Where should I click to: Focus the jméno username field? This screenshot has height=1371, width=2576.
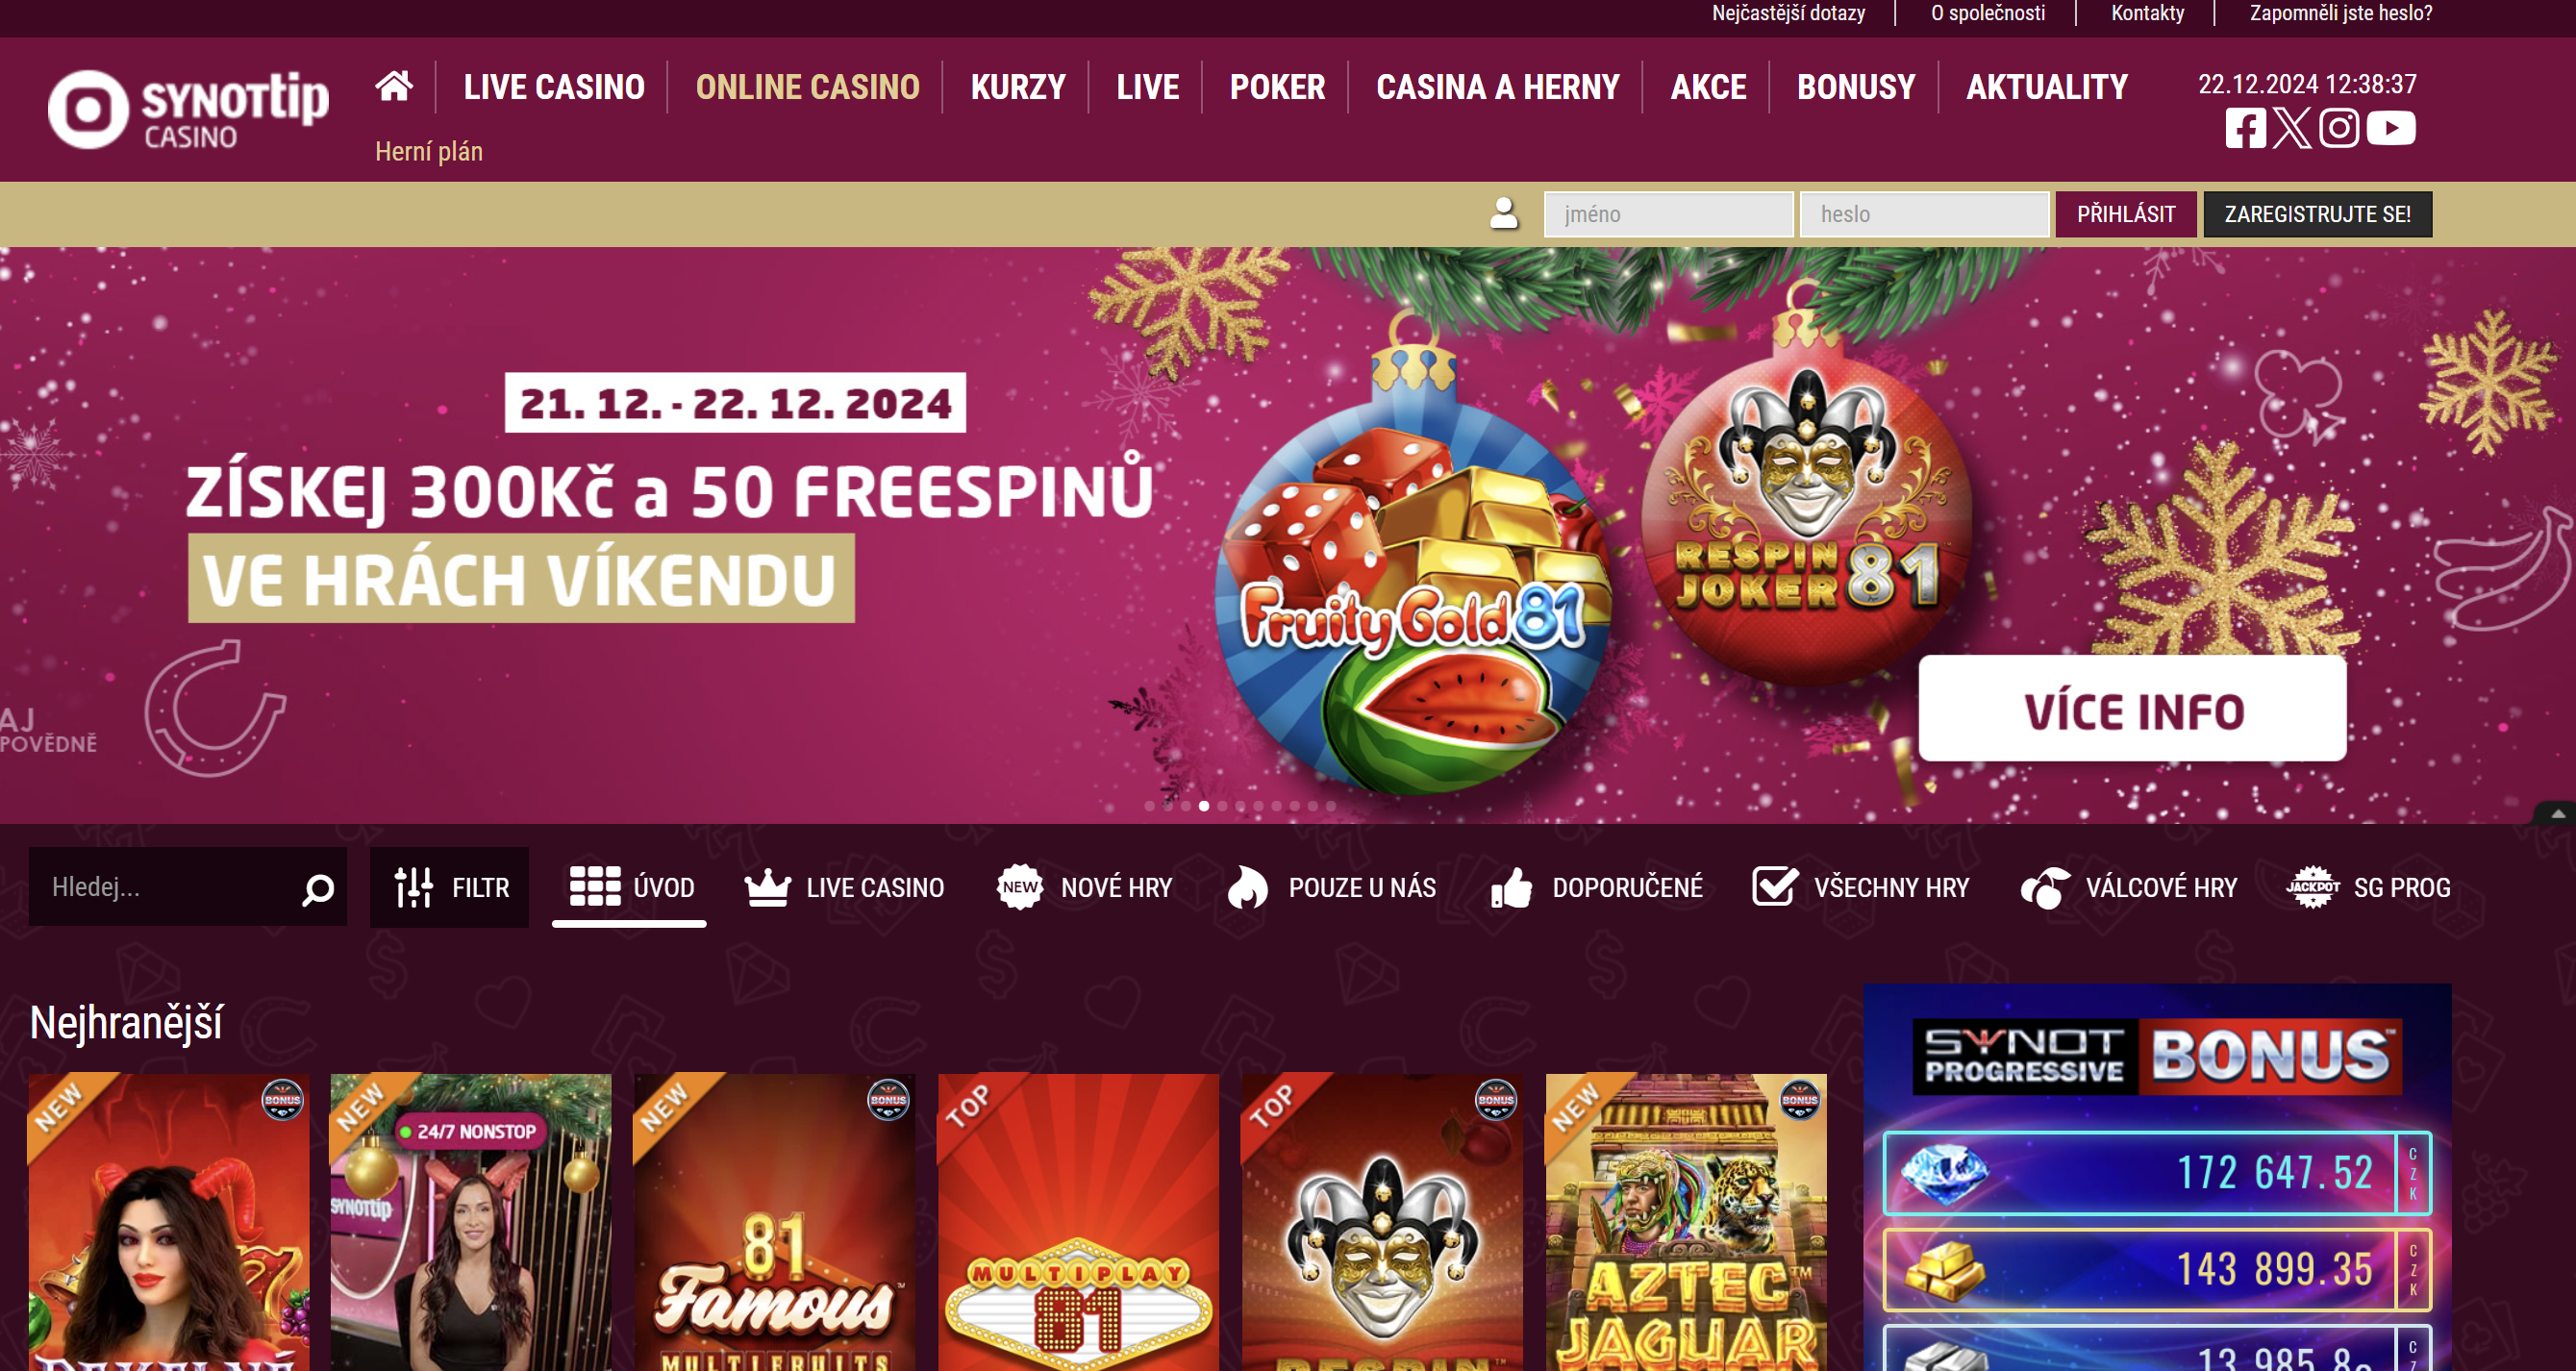click(x=1668, y=214)
